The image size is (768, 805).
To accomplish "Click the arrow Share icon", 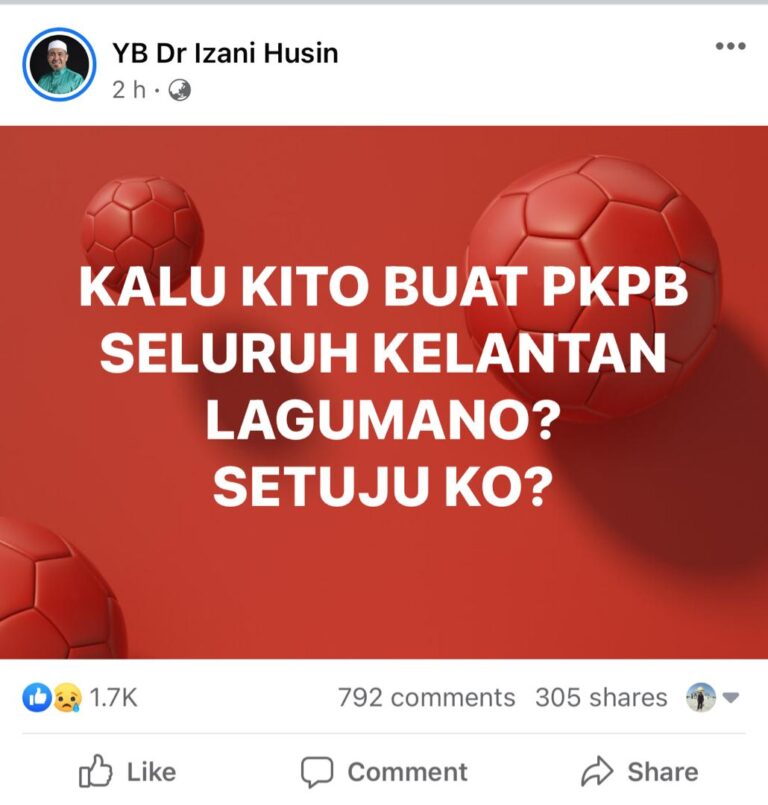I will pos(598,771).
